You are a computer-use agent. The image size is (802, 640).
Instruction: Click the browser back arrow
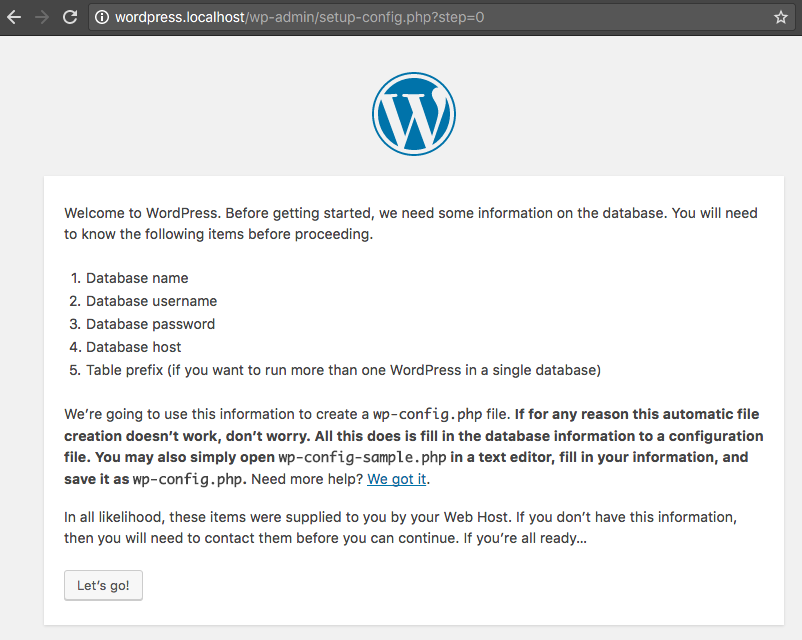point(14,17)
